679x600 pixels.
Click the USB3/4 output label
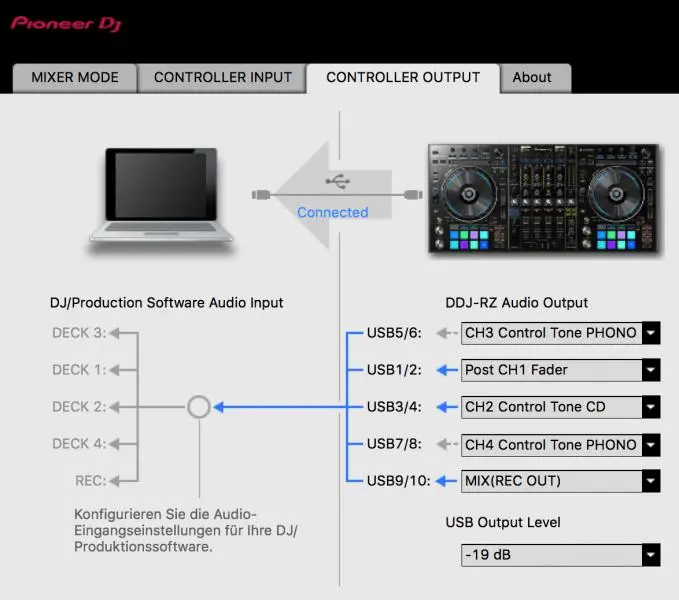click(394, 407)
